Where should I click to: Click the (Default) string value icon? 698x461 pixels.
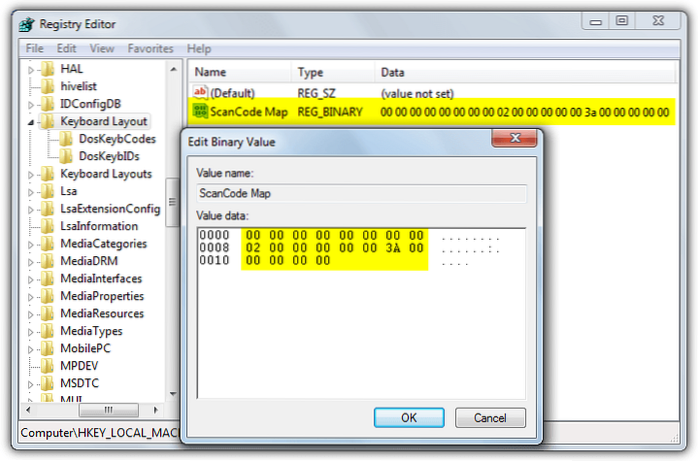[x=200, y=92]
